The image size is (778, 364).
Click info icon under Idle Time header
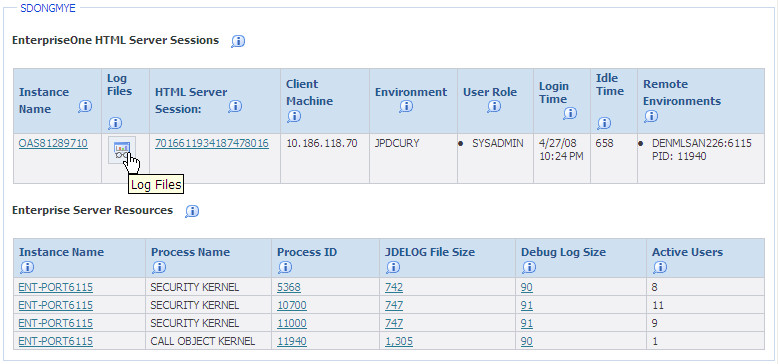pos(604,123)
